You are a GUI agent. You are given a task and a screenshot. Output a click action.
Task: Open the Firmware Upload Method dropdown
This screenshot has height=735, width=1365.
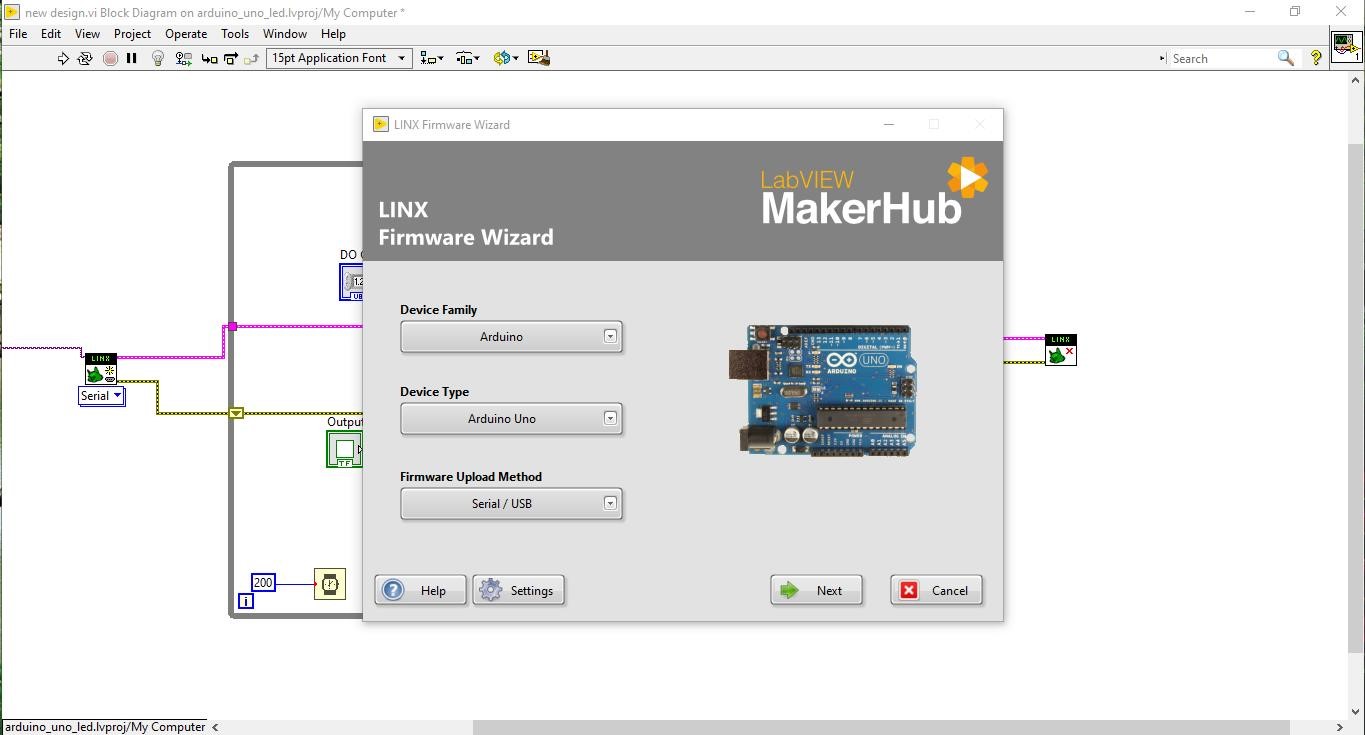coord(511,504)
